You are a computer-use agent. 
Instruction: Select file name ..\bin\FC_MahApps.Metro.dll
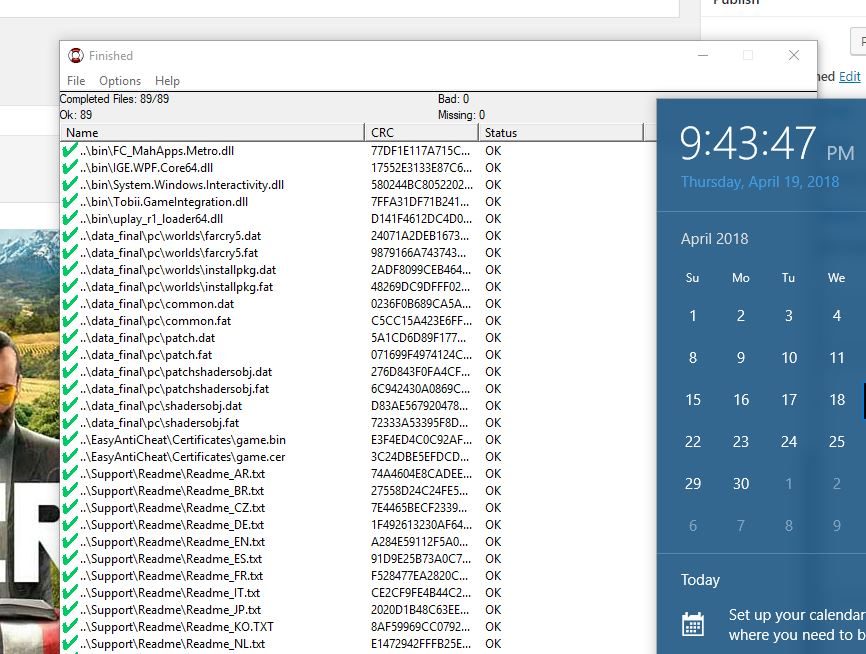[157, 151]
